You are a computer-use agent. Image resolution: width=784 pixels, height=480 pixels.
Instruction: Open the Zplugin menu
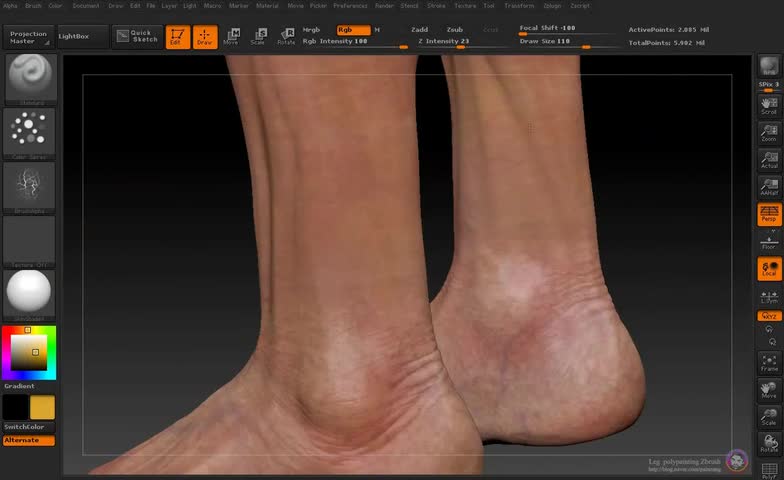552,6
